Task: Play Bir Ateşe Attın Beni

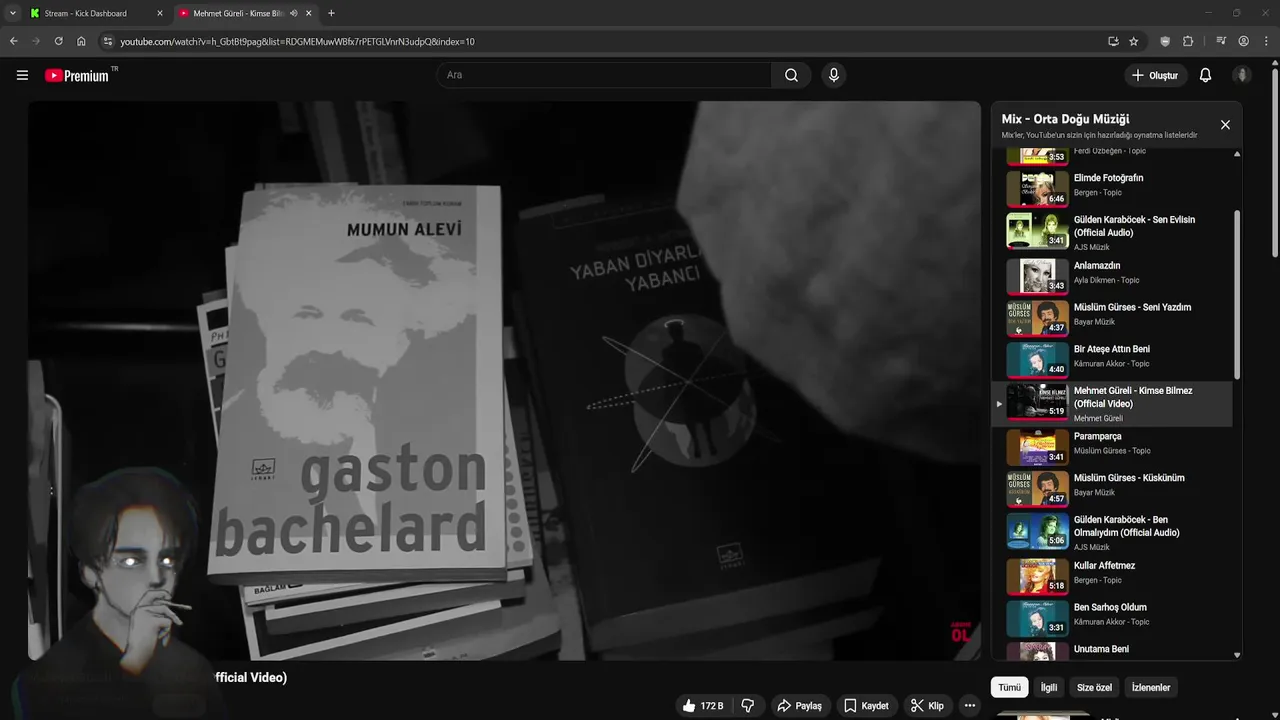Action: pyautogui.click(x=1112, y=359)
